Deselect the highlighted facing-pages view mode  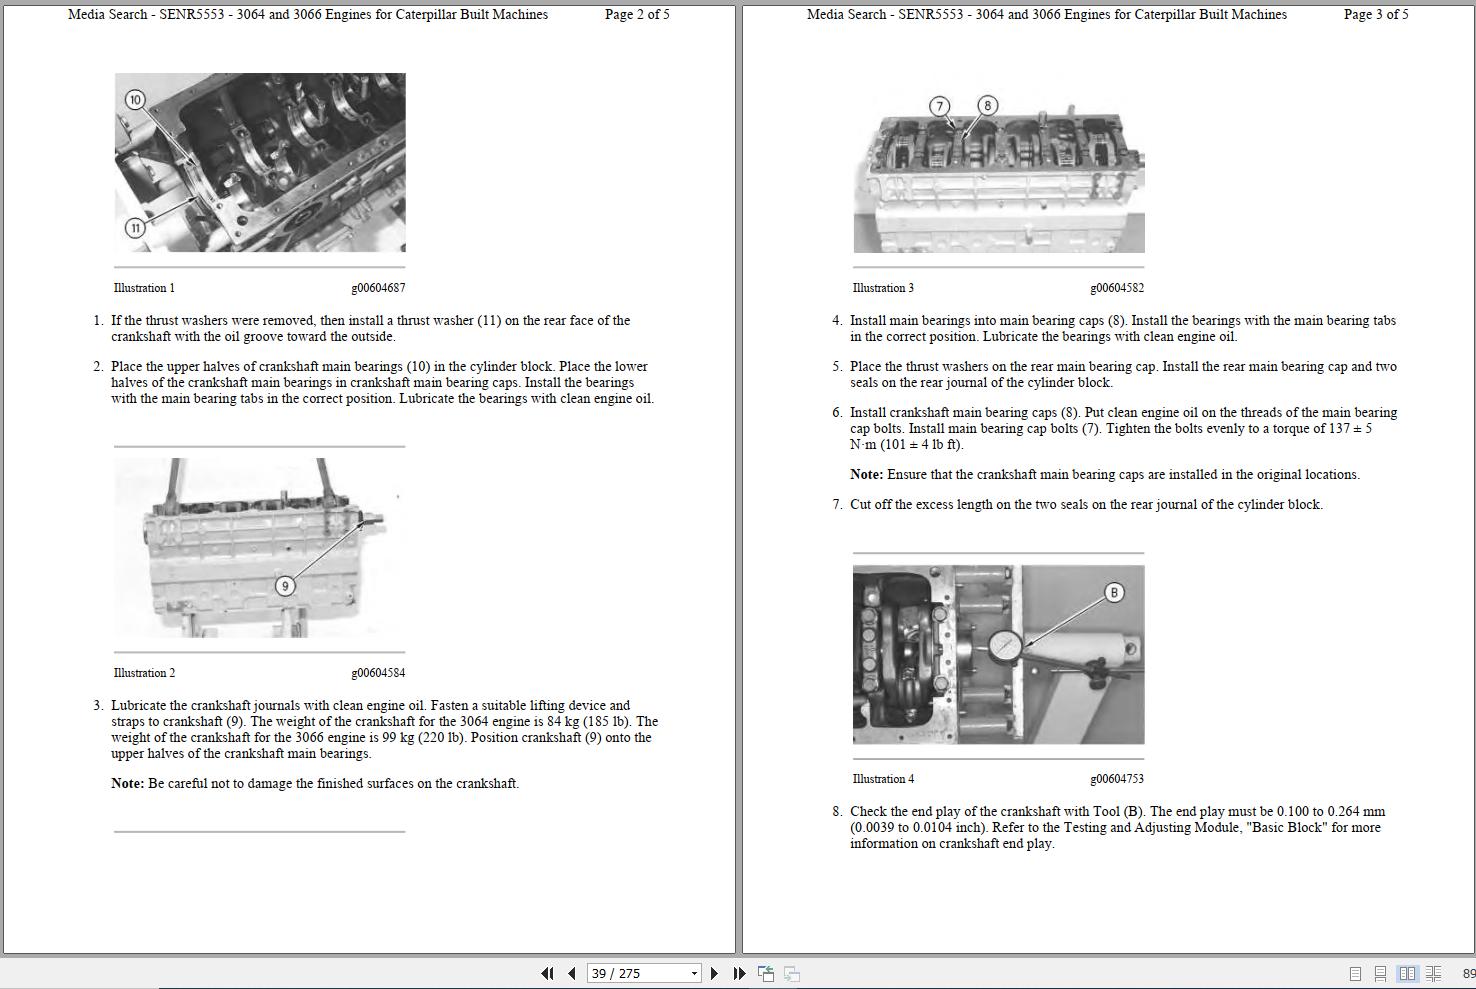(x=1408, y=972)
